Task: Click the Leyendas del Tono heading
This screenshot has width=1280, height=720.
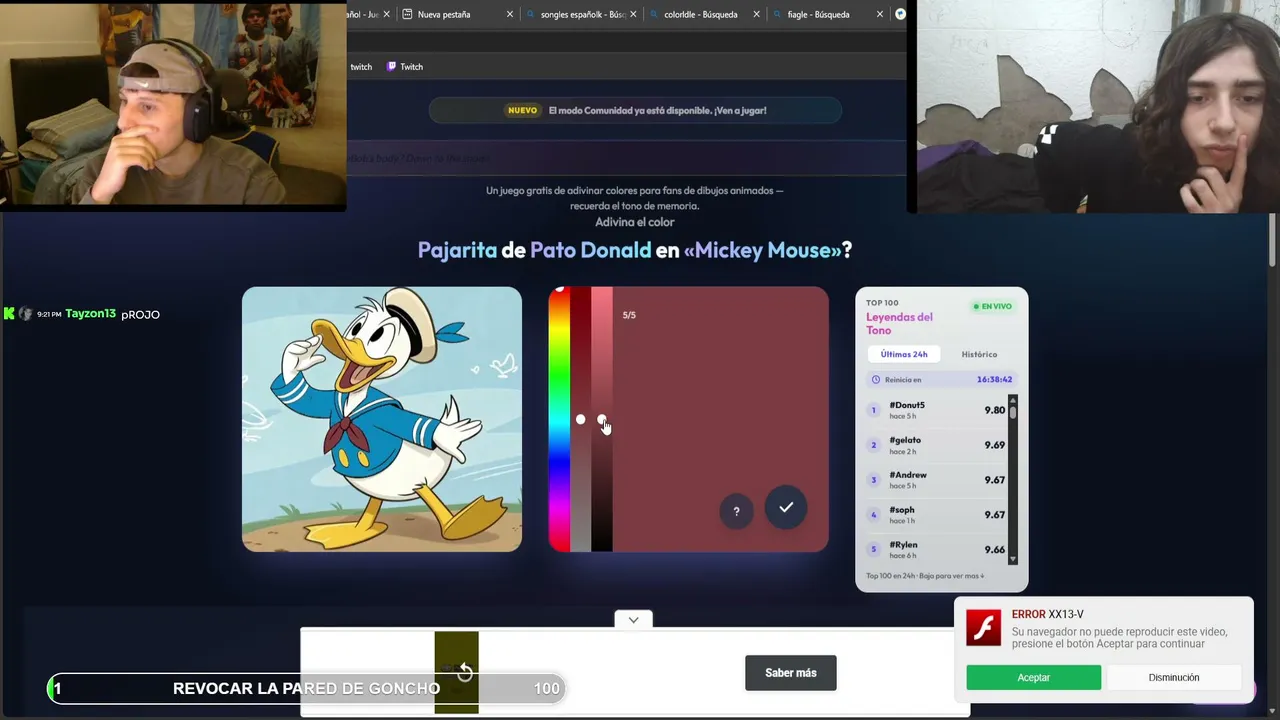Action: pyautogui.click(x=899, y=324)
